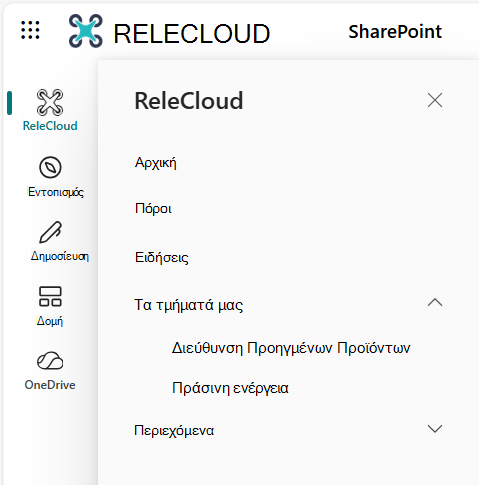Screen dimensions: 479x485
Task: Open the Ειδήσεις navigation item
Action: [162, 257]
